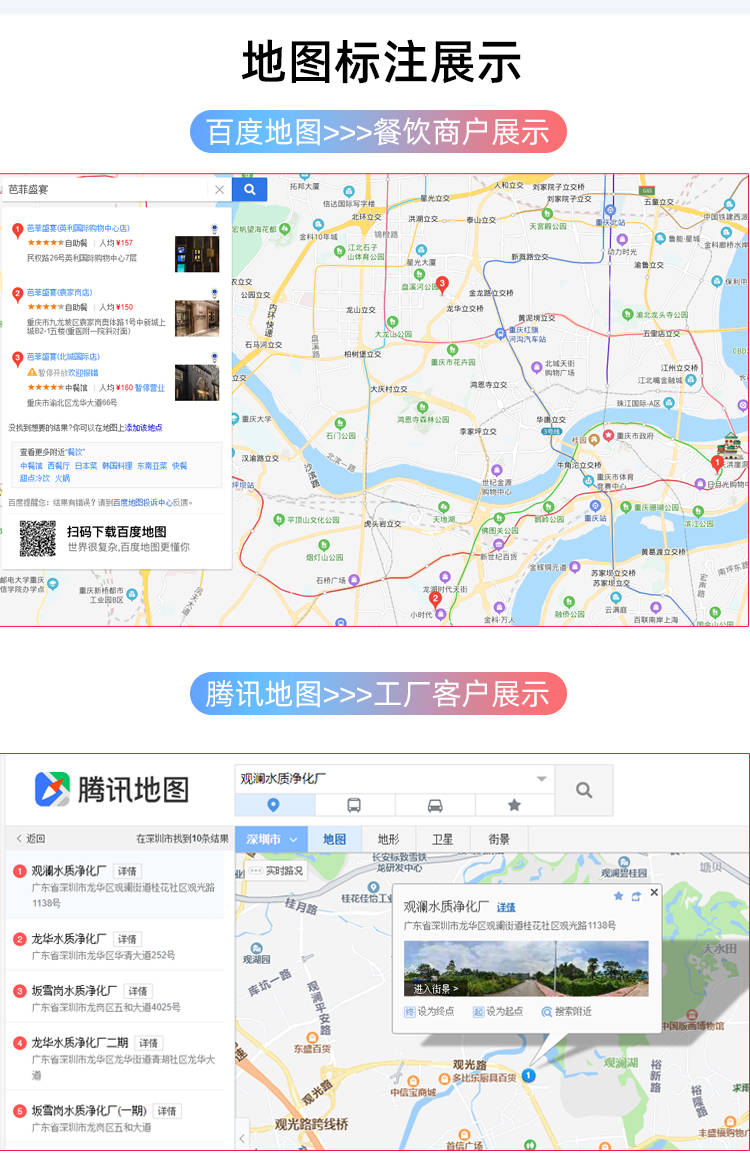Click street view icon of first Baidu result

[214, 229]
